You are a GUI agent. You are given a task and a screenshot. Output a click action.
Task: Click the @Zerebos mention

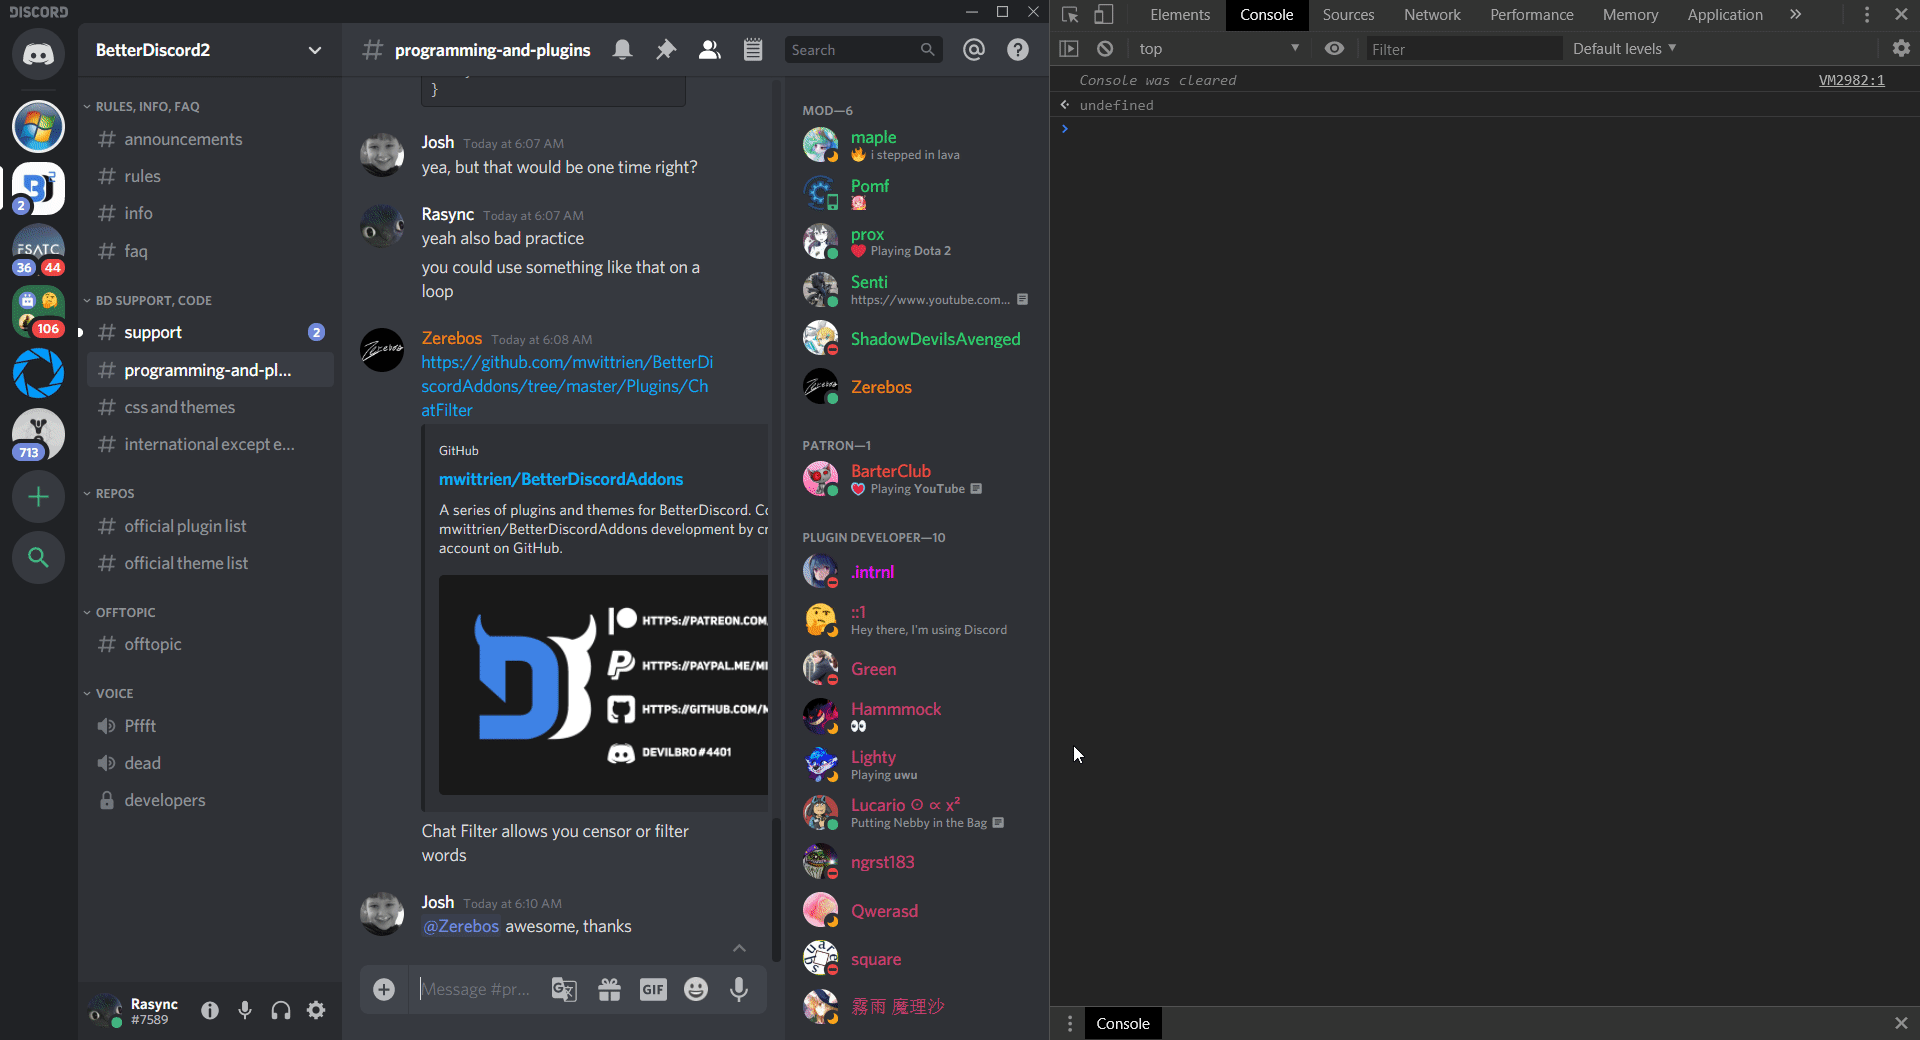pos(461,926)
